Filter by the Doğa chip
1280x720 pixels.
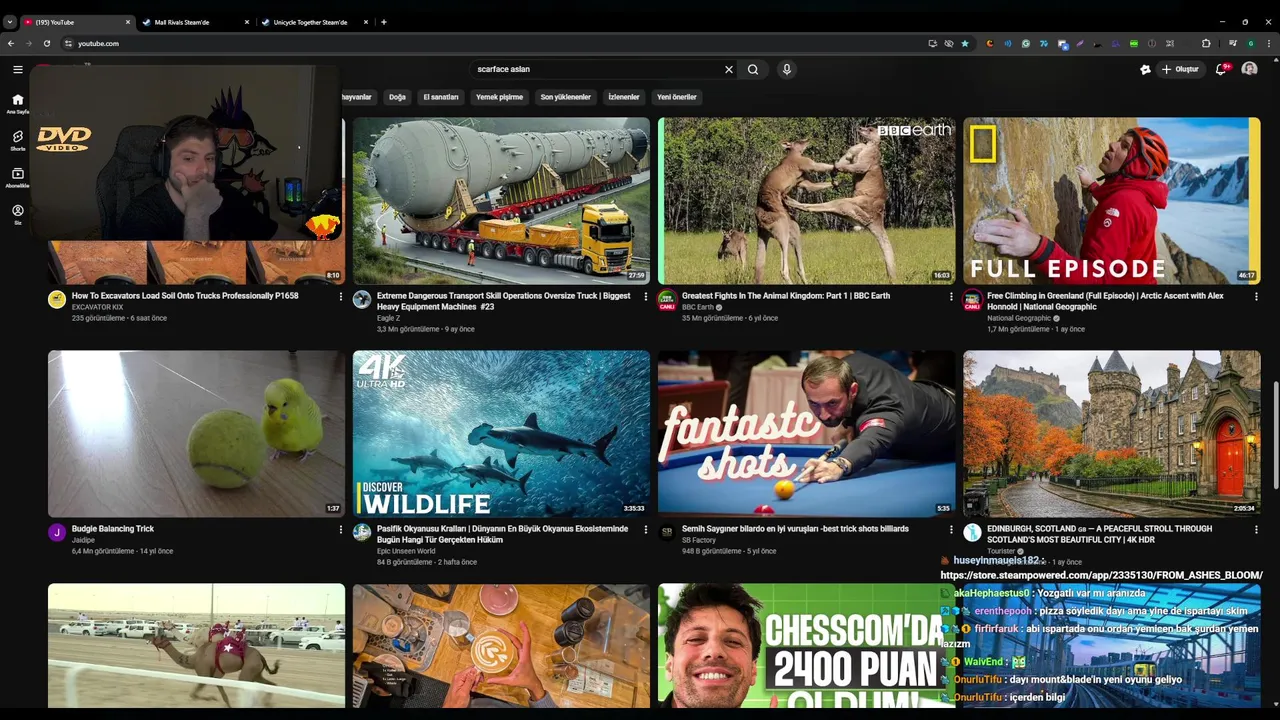[x=397, y=97]
